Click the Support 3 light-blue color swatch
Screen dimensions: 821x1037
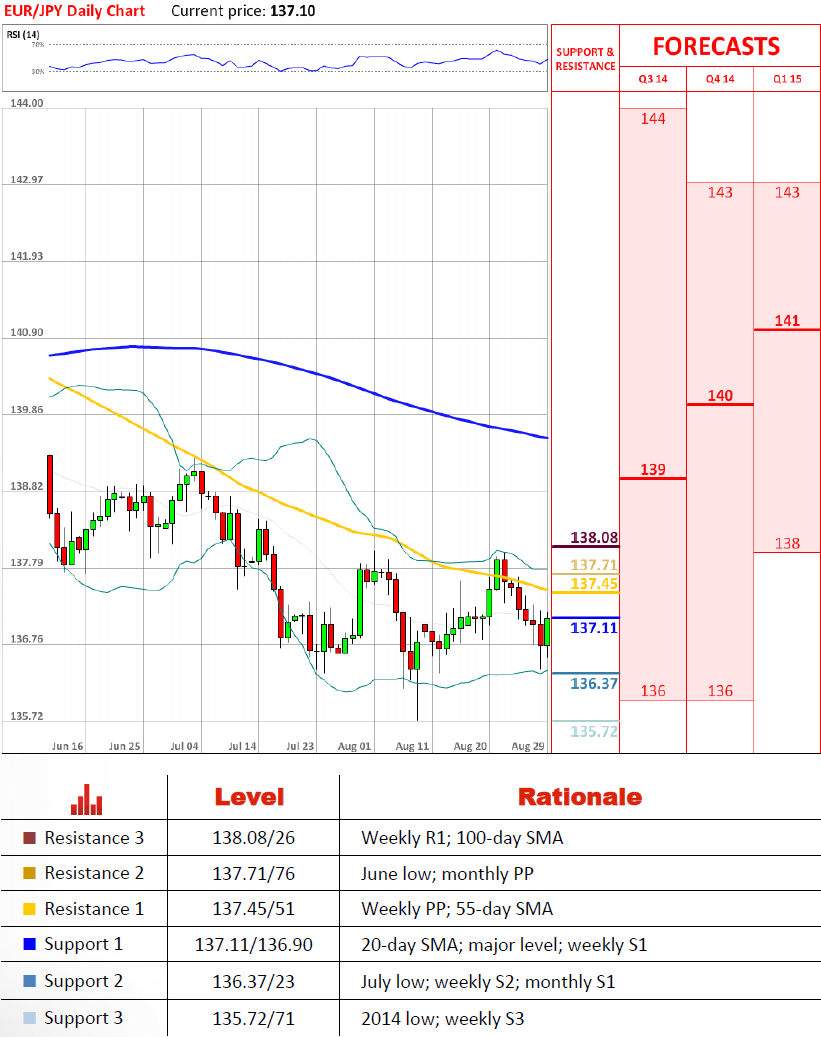29,1018
